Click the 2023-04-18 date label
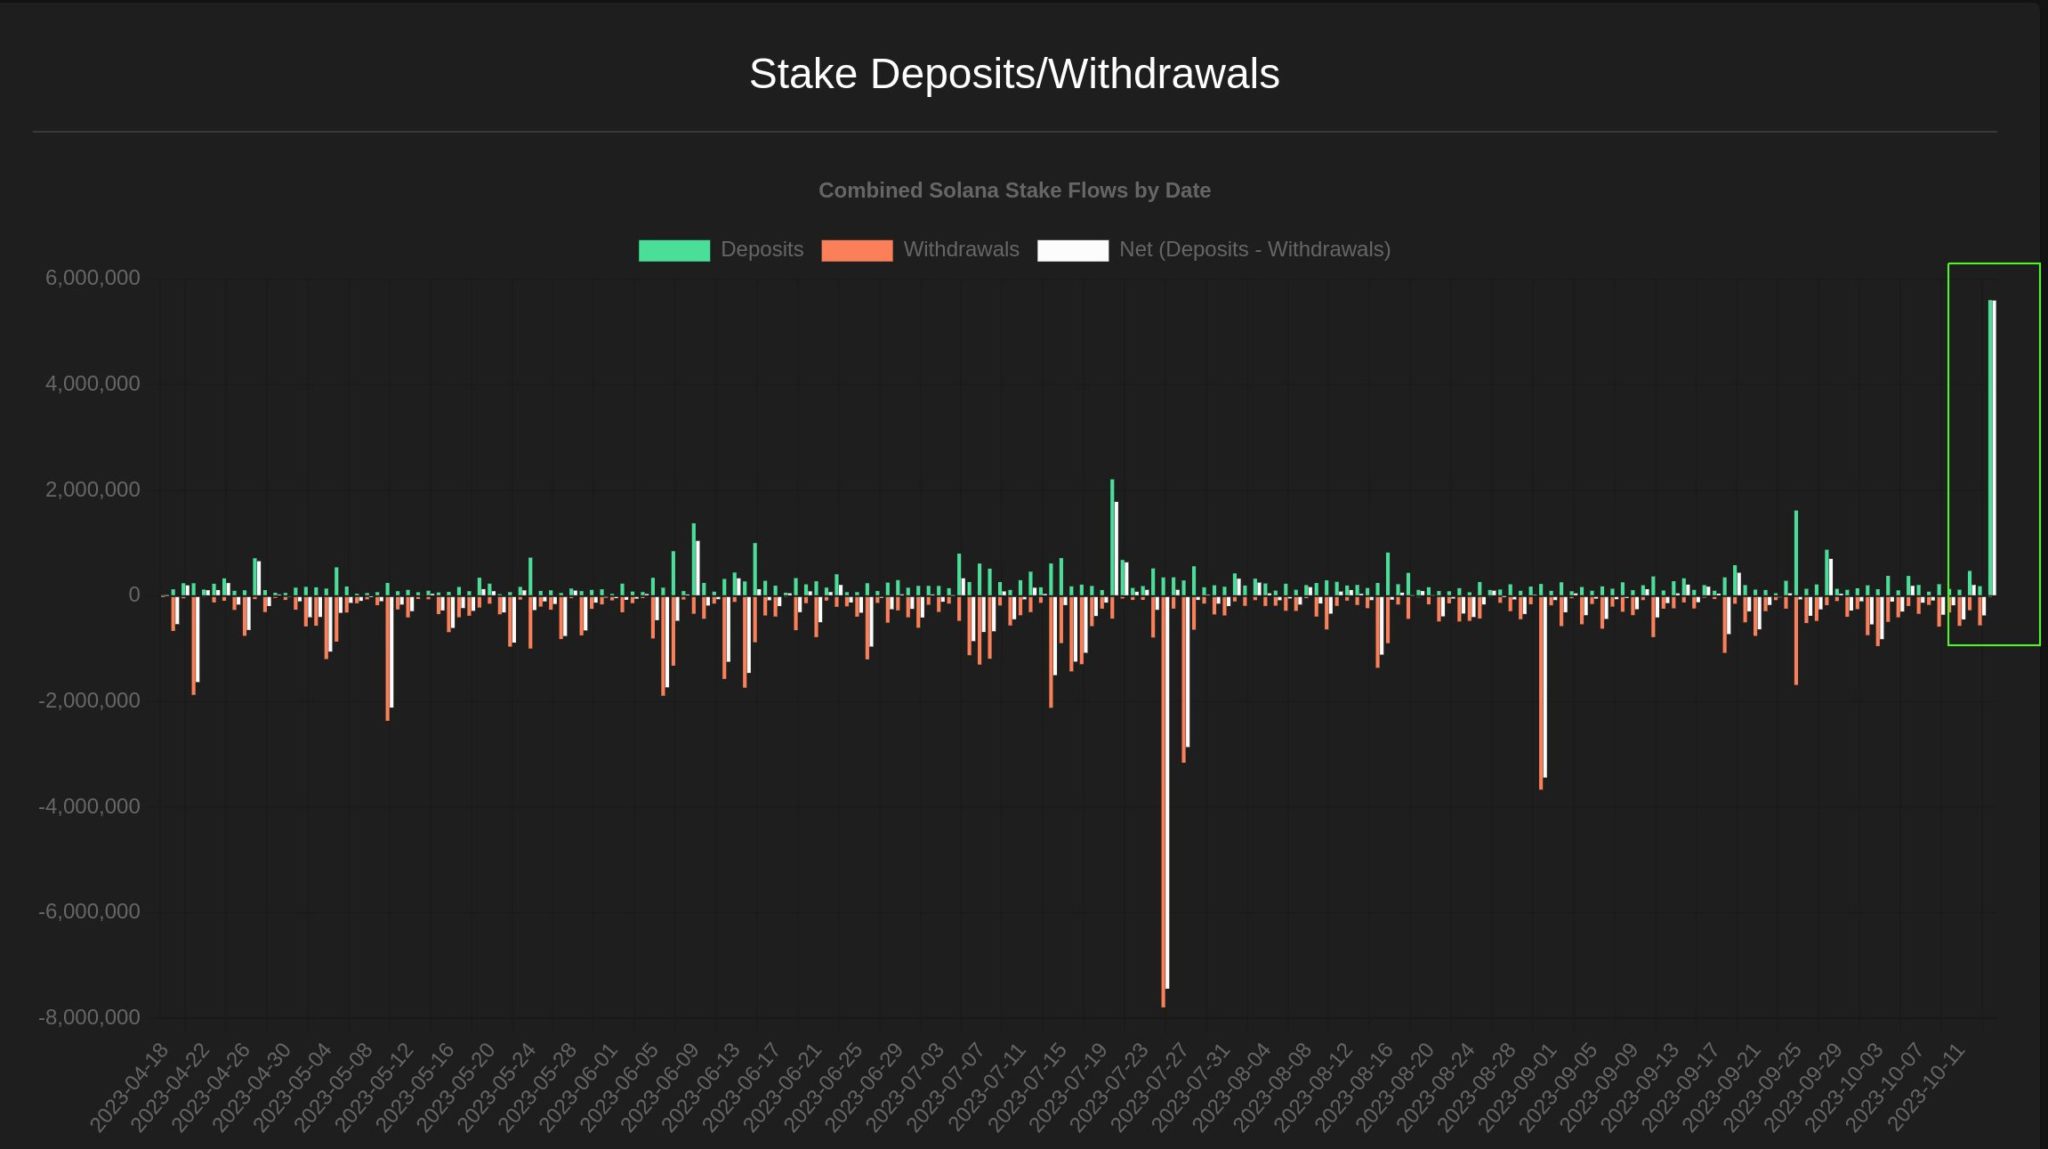This screenshot has height=1149, width=2048. (x=131, y=1087)
